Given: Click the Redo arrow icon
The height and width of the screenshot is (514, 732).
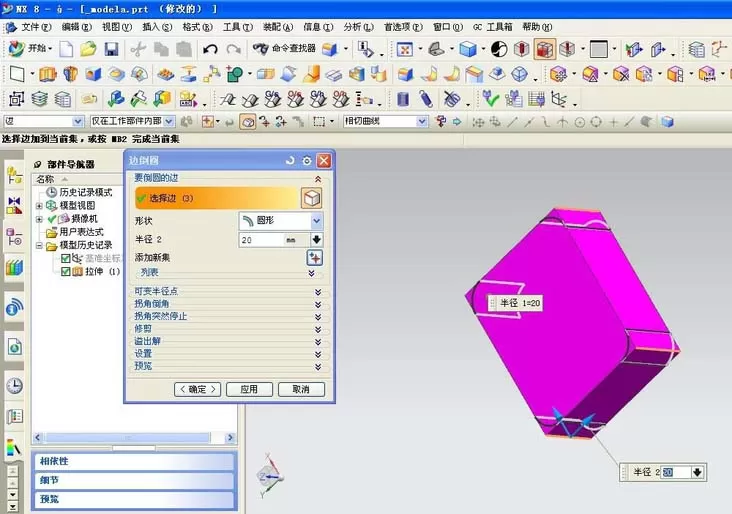Looking at the screenshot, I should pos(233,49).
